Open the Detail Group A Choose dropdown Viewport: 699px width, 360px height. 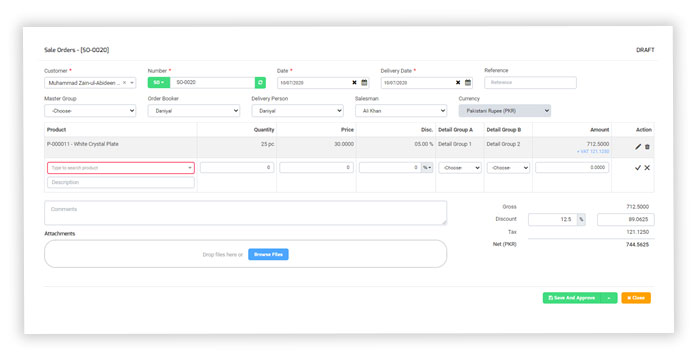click(x=460, y=168)
